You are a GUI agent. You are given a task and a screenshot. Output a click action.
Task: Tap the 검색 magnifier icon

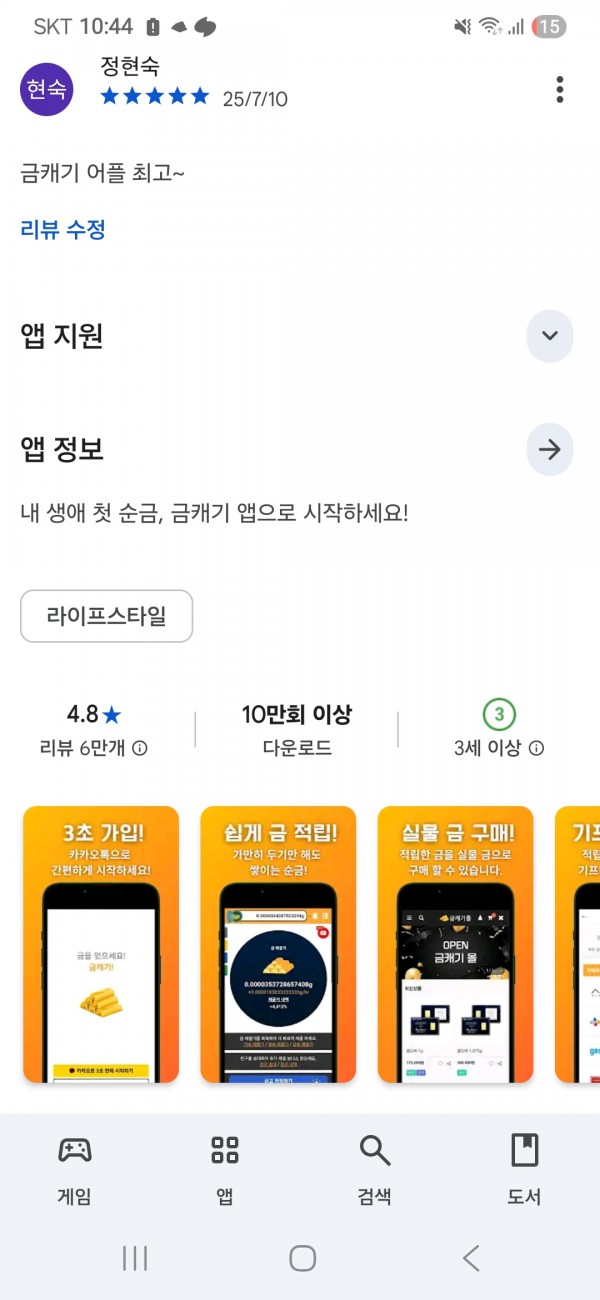click(375, 1150)
